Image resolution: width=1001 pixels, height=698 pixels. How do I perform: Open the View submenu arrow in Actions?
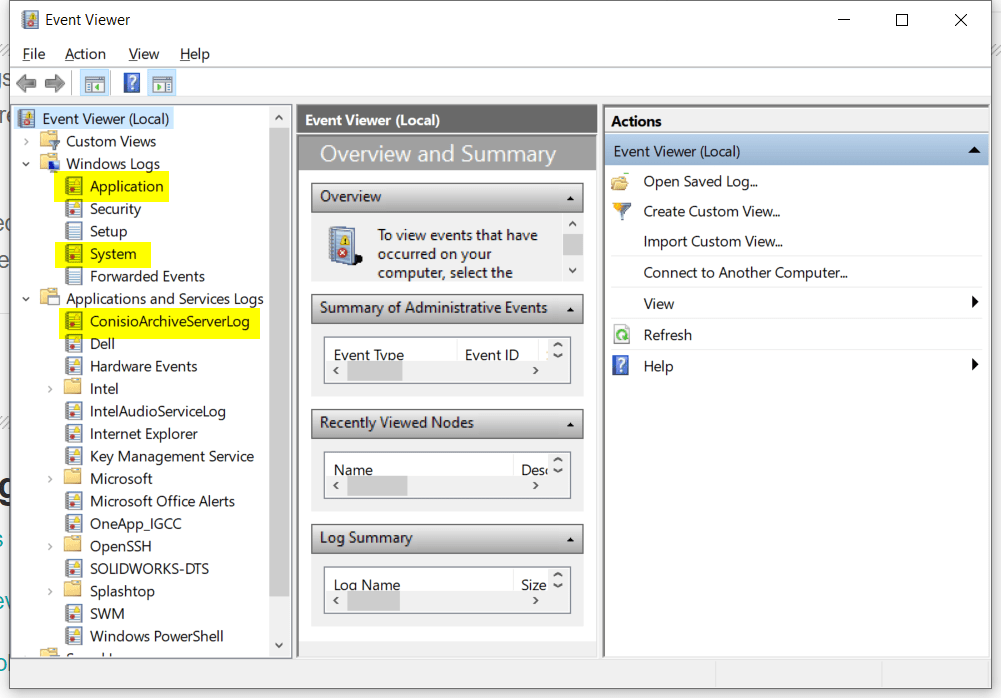coord(975,302)
